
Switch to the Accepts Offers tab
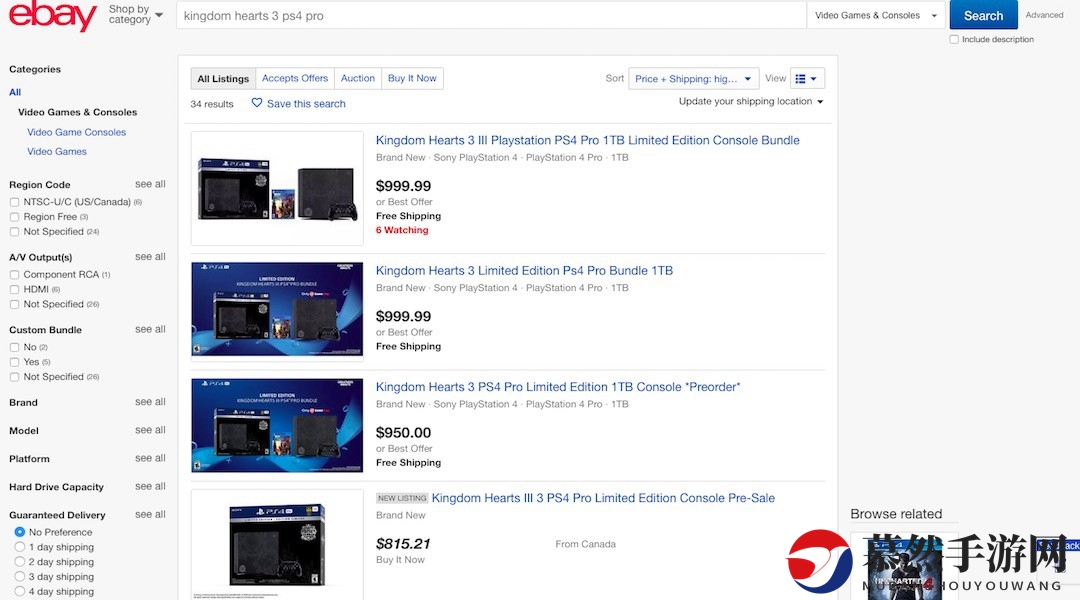[x=295, y=79]
